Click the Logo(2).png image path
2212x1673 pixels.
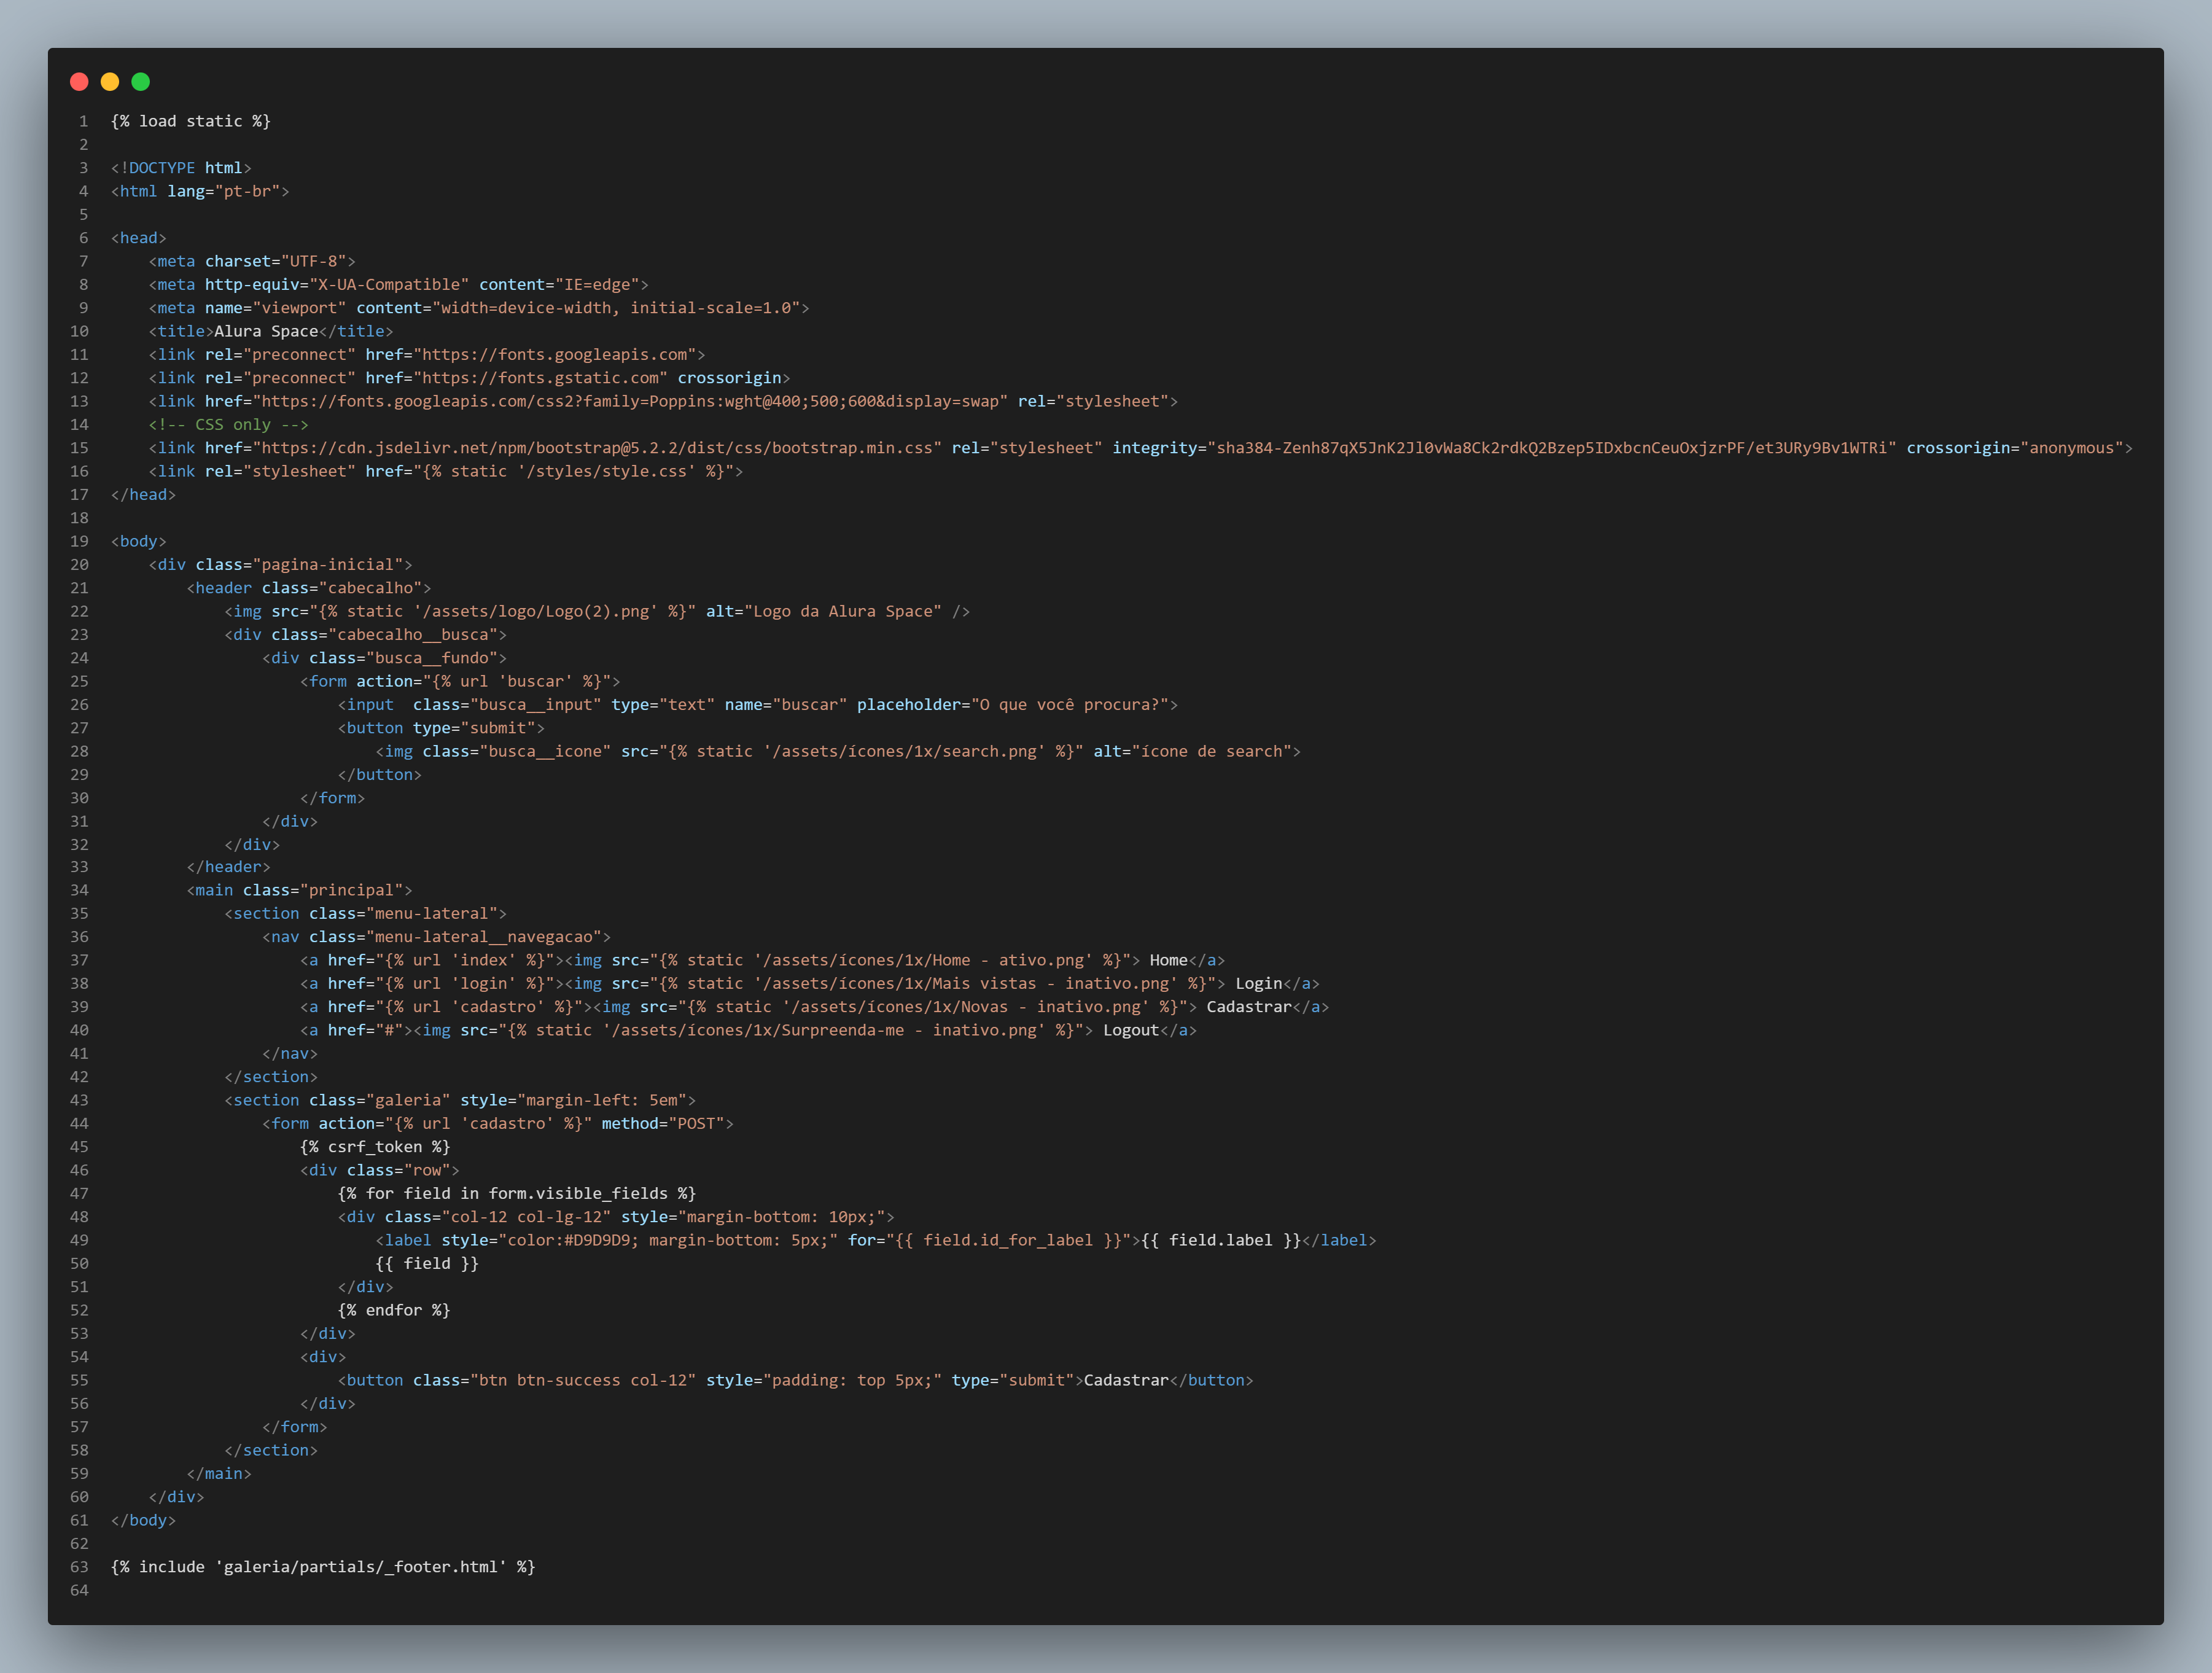[x=536, y=611]
